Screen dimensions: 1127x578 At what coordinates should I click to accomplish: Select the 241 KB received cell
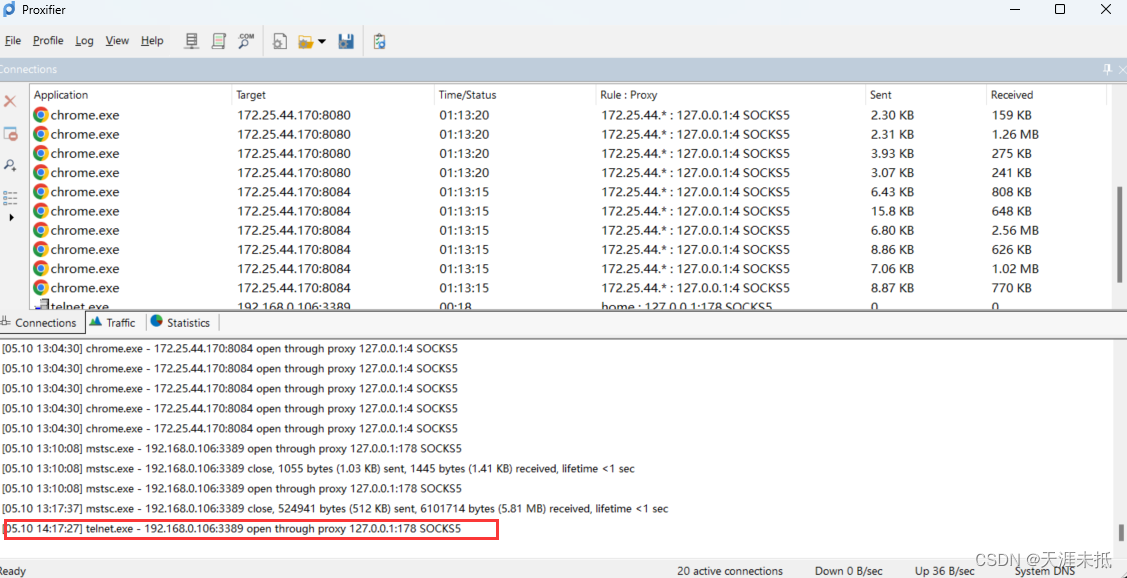click(1011, 173)
